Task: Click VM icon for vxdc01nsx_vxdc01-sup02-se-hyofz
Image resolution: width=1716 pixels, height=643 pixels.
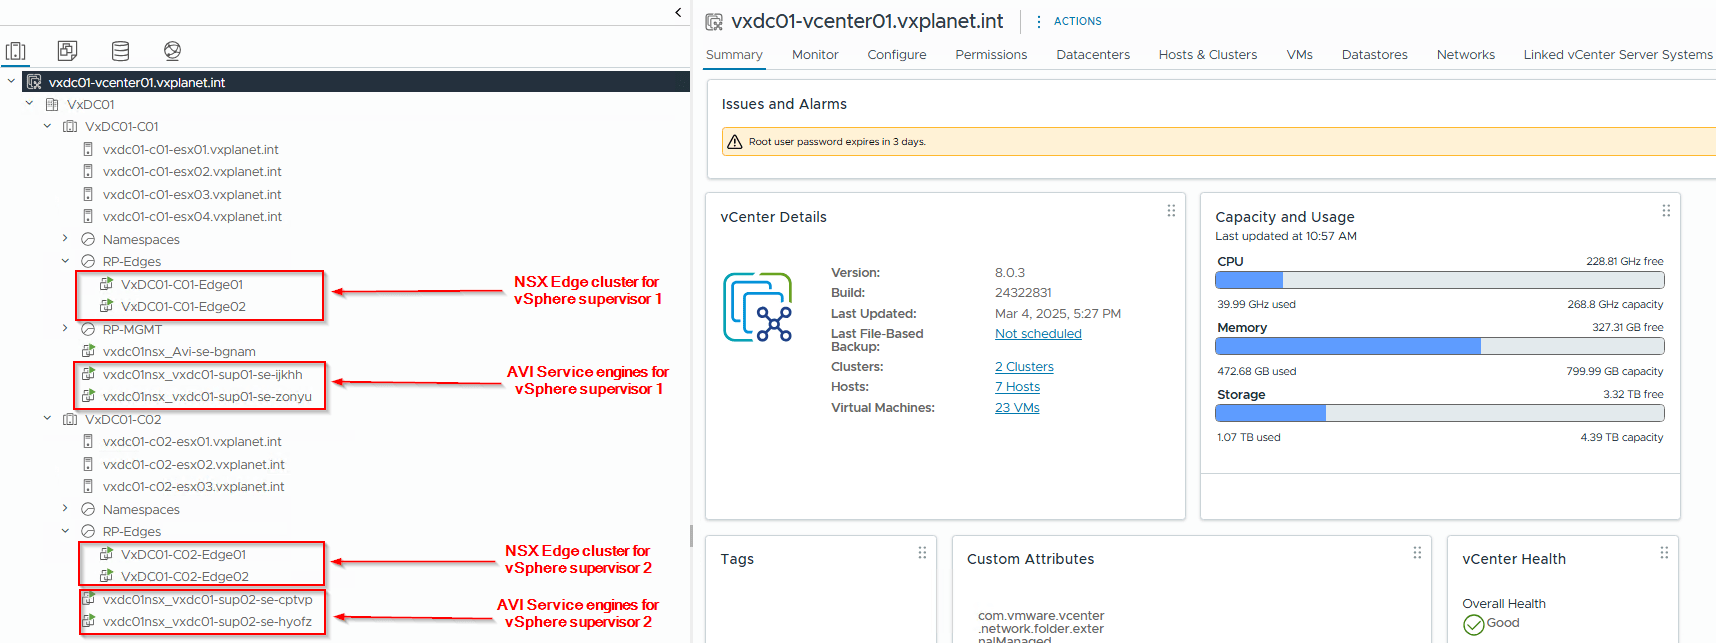Action: 88,621
